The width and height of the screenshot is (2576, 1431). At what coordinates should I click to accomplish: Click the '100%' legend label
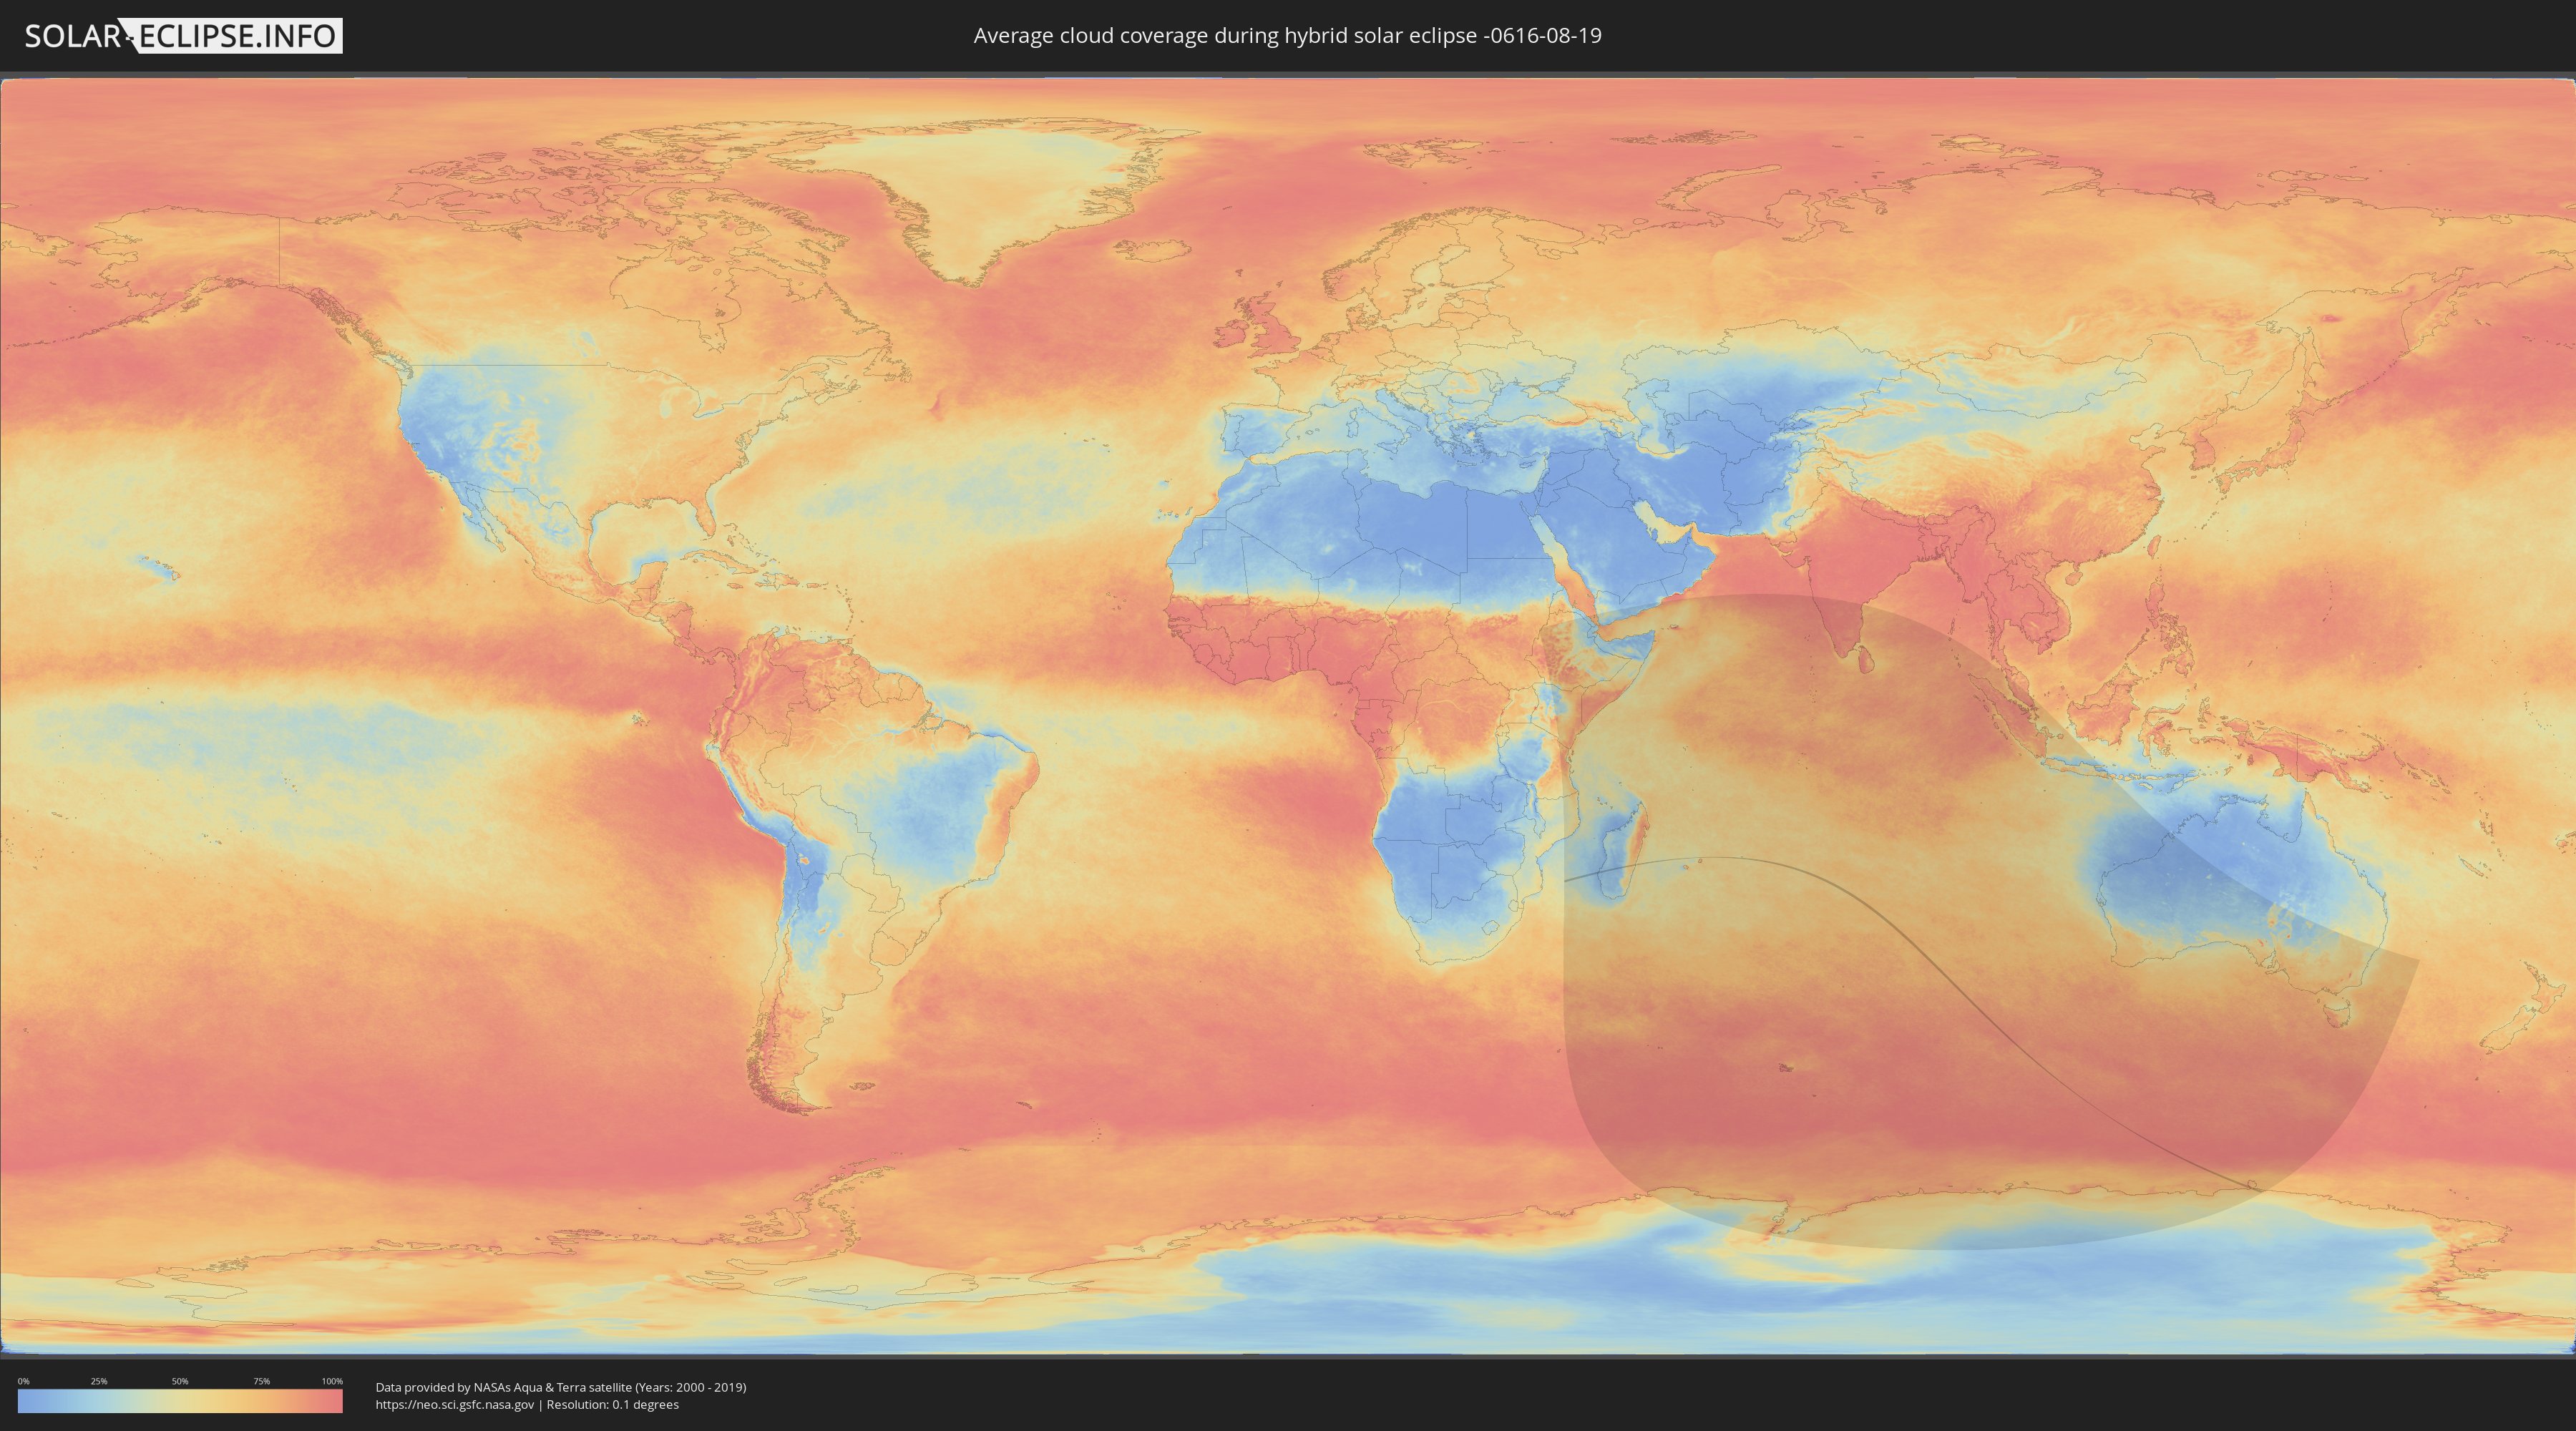[x=332, y=1381]
